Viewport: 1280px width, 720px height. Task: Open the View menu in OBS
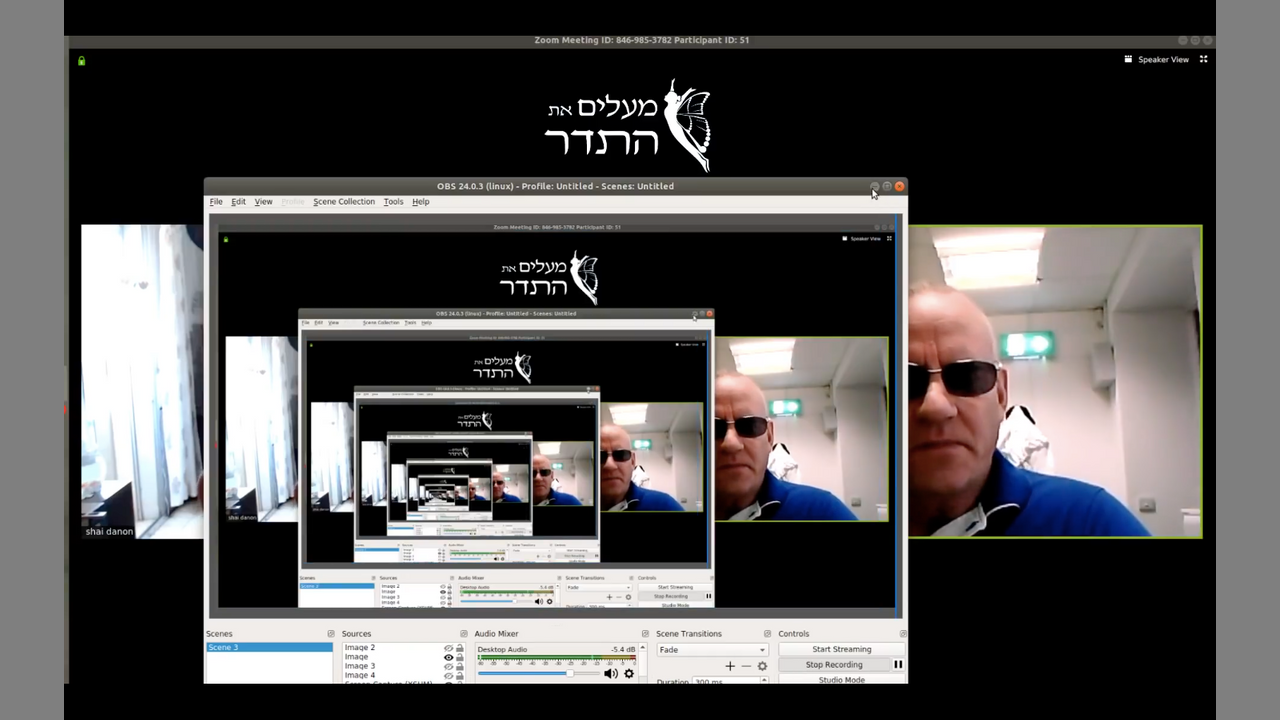coord(263,202)
